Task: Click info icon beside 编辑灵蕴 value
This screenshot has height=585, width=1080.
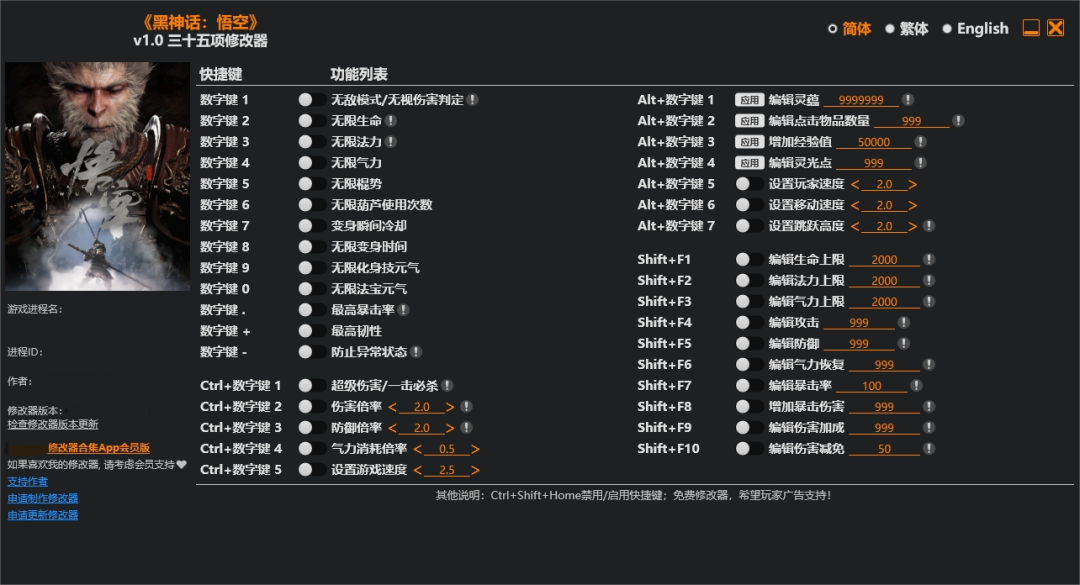Action: [x=908, y=100]
